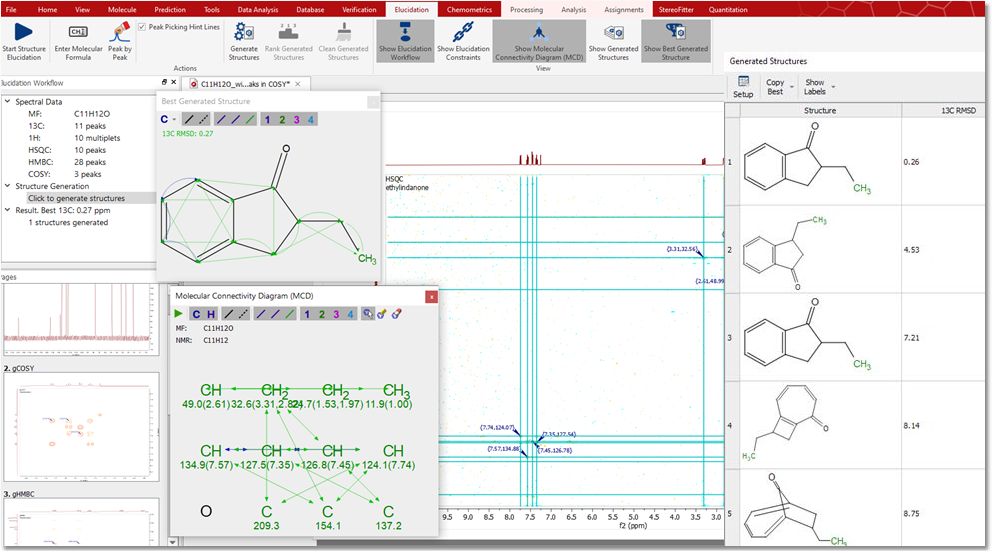992x553 pixels.
Task: Toggle Show Generated Structures panel
Action: click(x=613, y=42)
